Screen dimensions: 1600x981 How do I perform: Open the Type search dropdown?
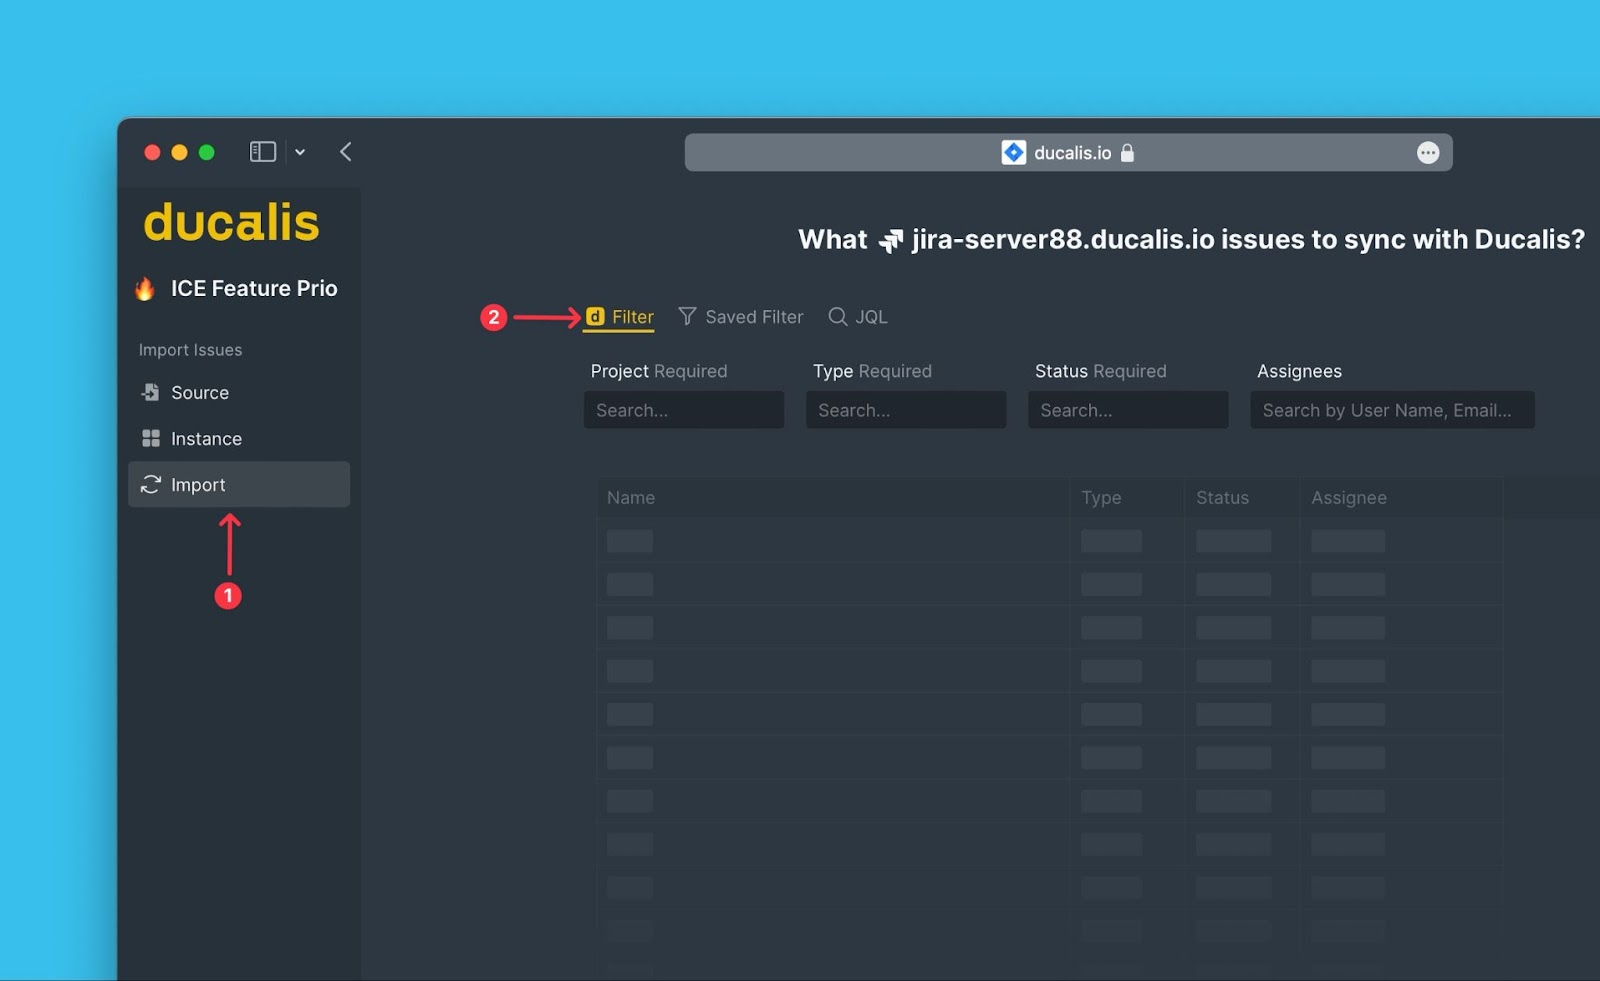905,410
